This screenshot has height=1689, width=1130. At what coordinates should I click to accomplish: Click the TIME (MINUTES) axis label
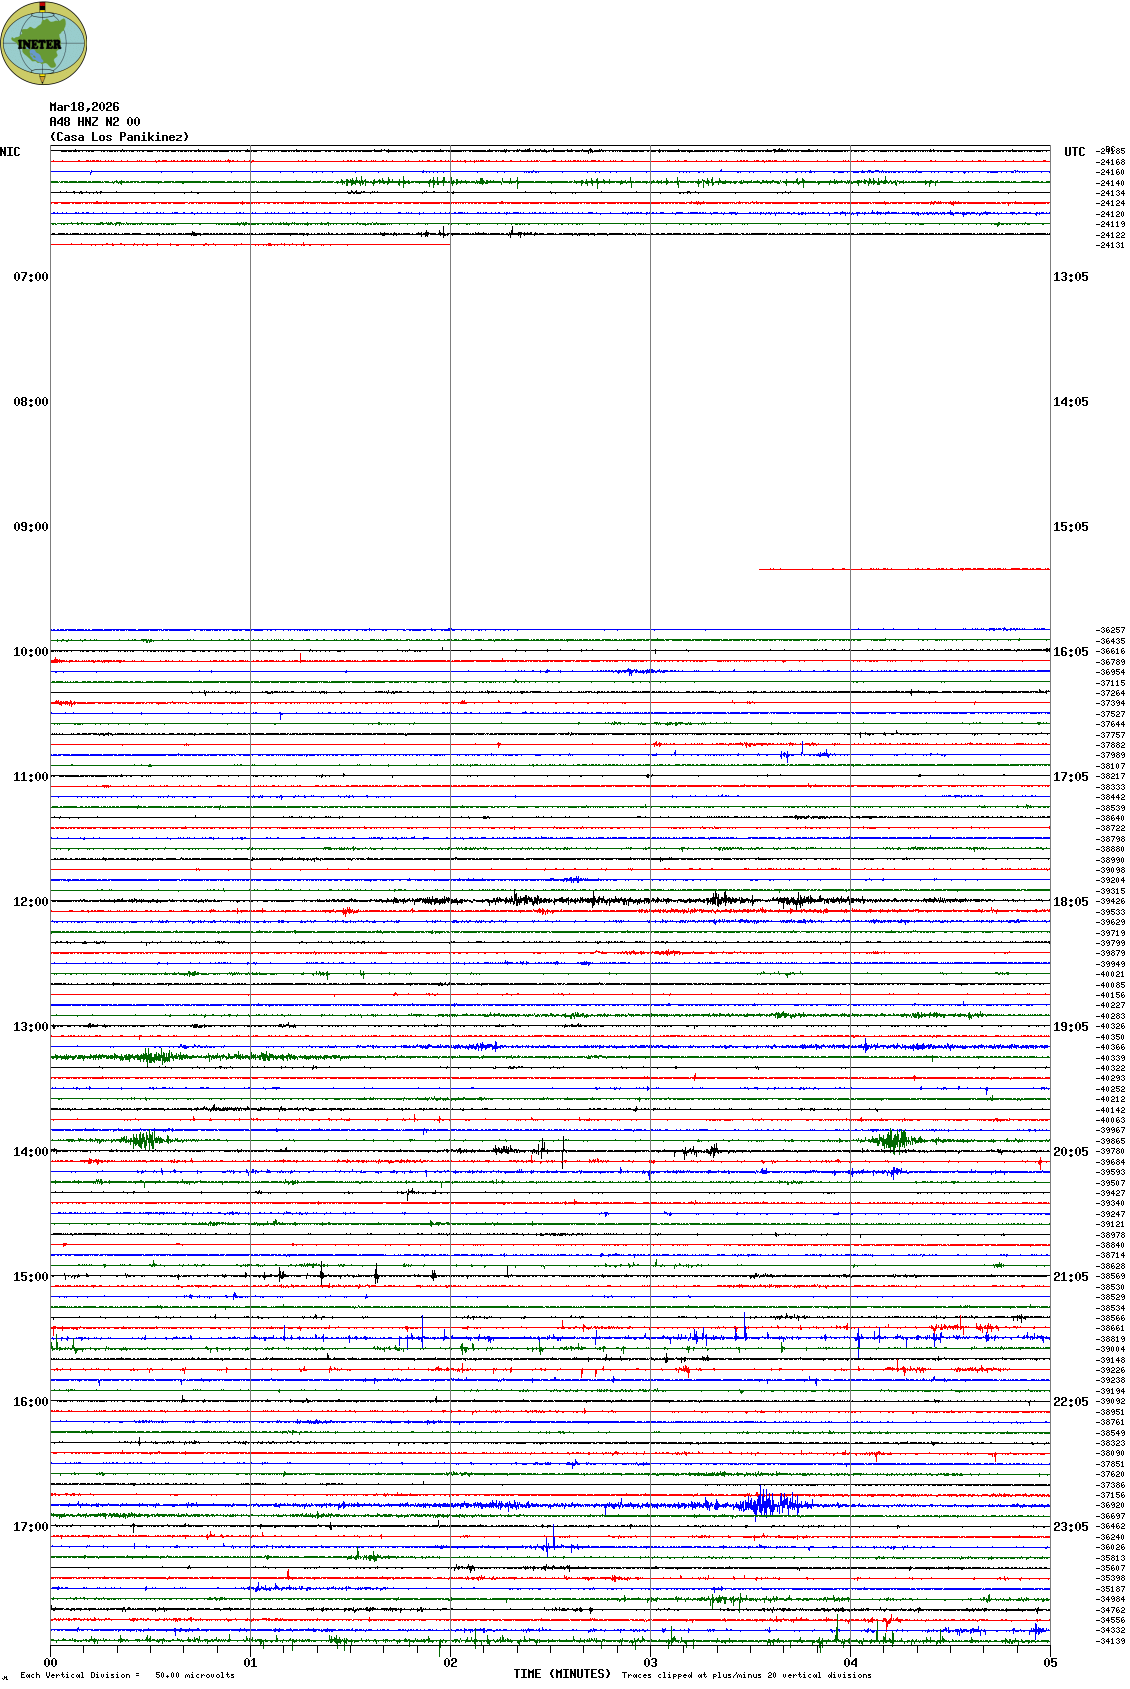pyautogui.click(x=562, y=1674)
